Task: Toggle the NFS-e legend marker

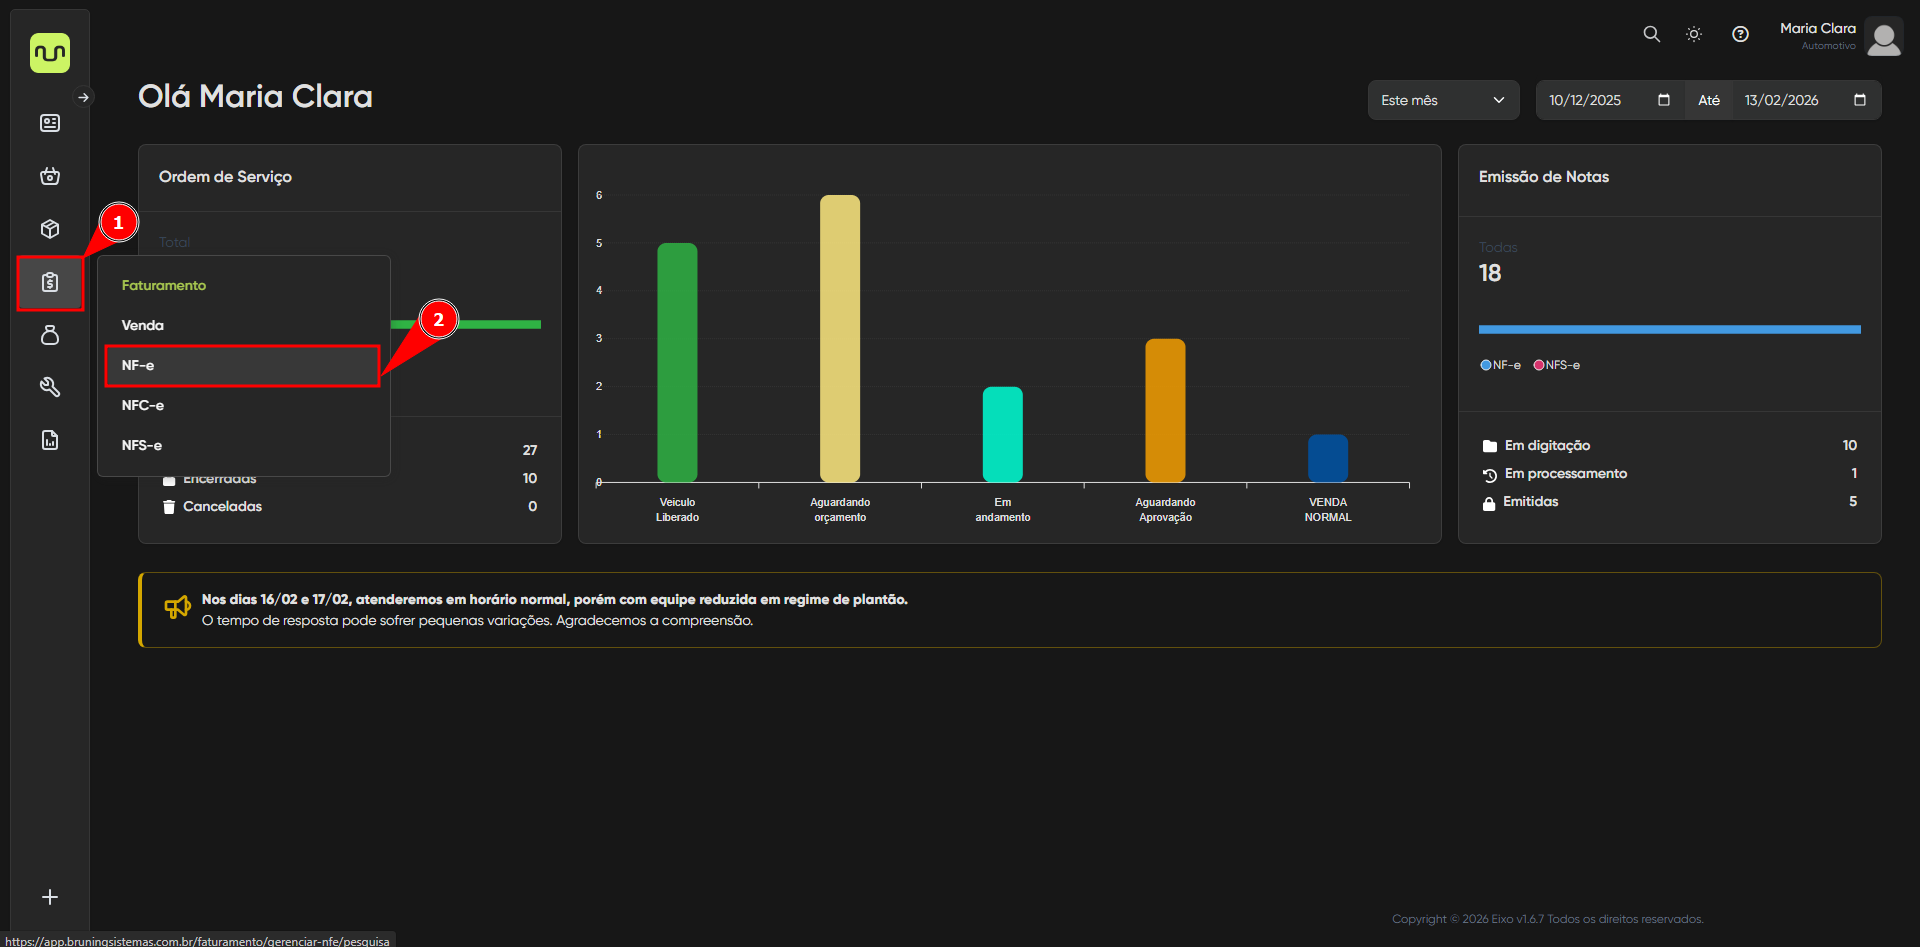Action: [1539, 365]
